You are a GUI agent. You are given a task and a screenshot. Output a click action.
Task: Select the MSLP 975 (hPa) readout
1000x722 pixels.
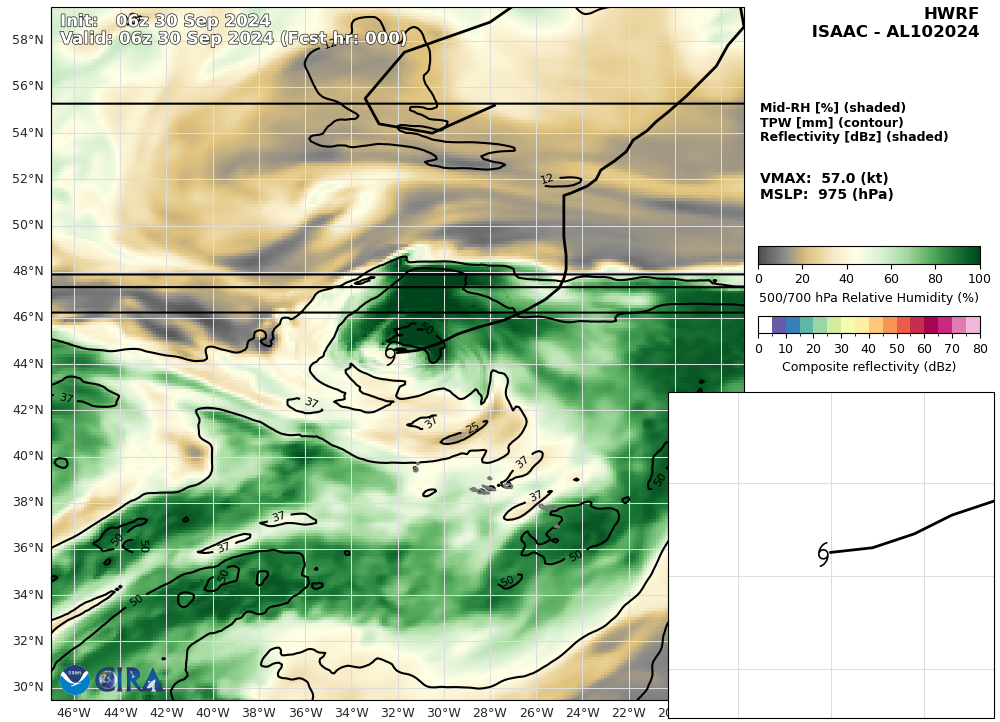pos(826,195)
